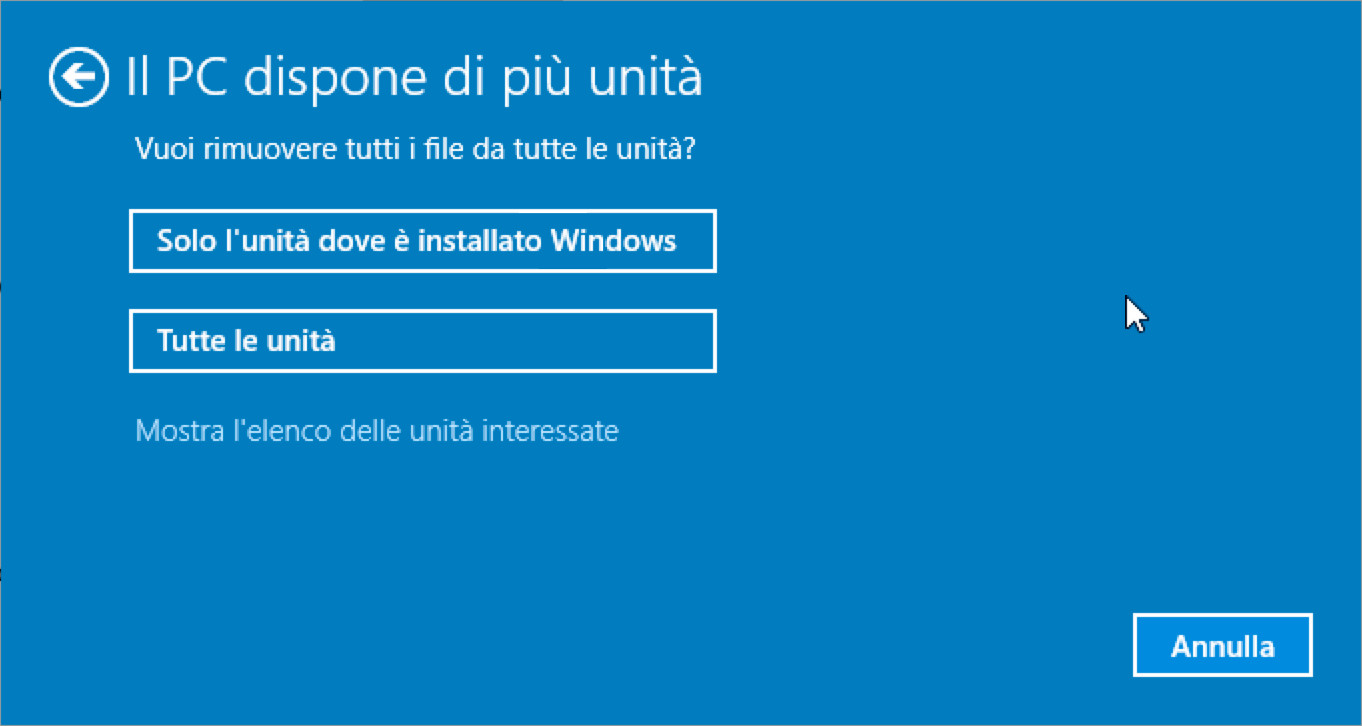Click the "Il PC dispone di più unità" heading
Viewport: 1362px width, 726px height.
point(414,78)
